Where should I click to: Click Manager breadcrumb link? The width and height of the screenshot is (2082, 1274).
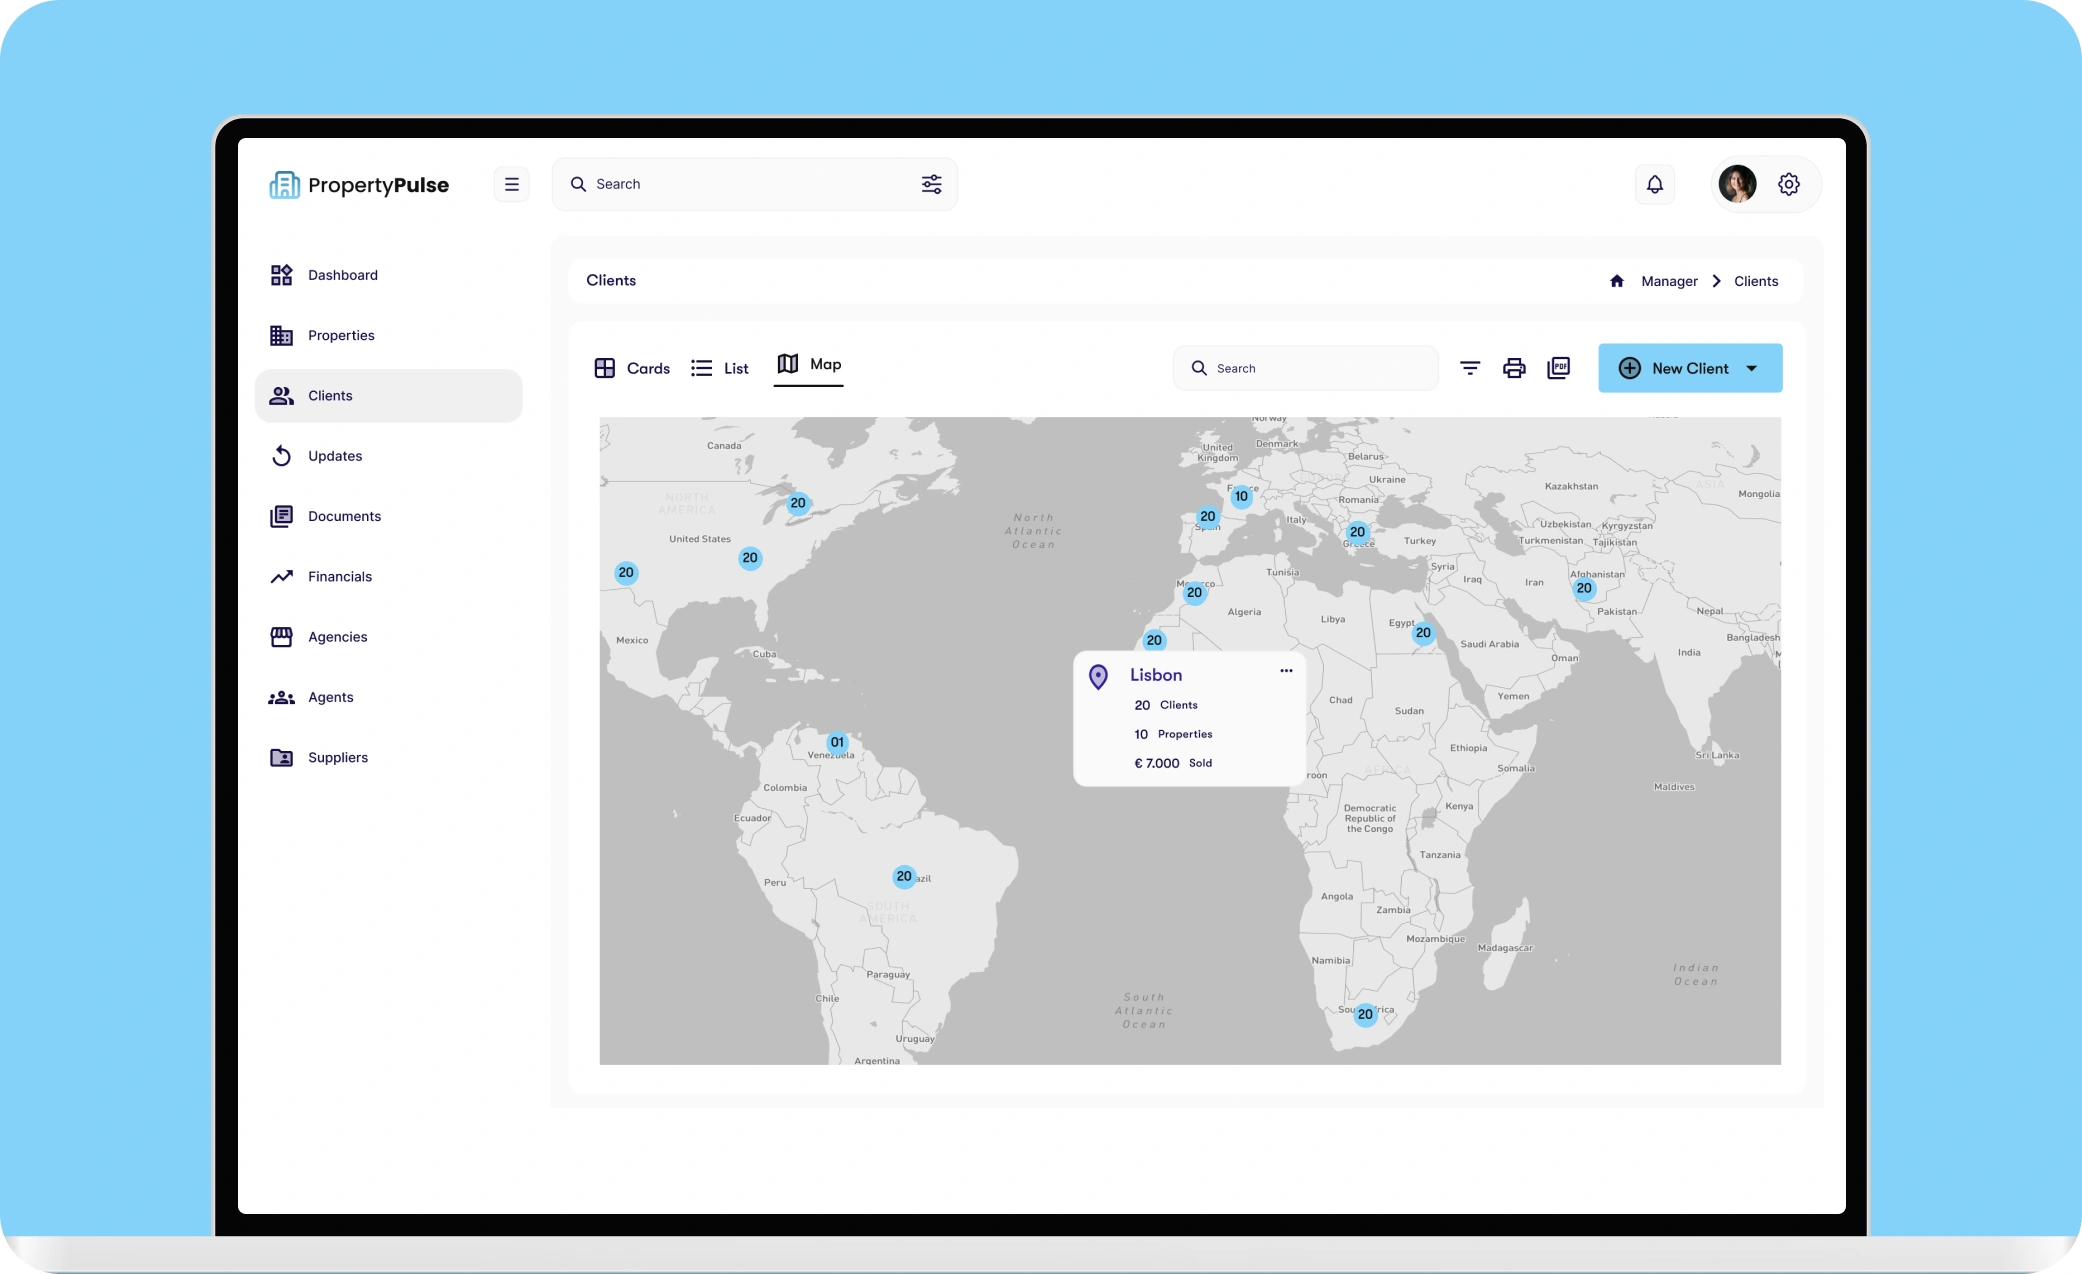click(x=1669, y=281)
